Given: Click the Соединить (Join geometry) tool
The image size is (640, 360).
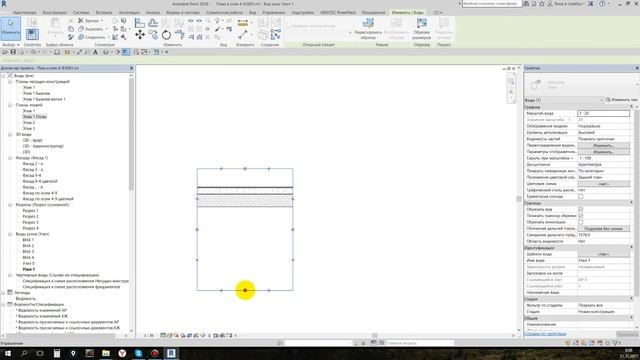Looking at the screenshot, I should [92, 37].
